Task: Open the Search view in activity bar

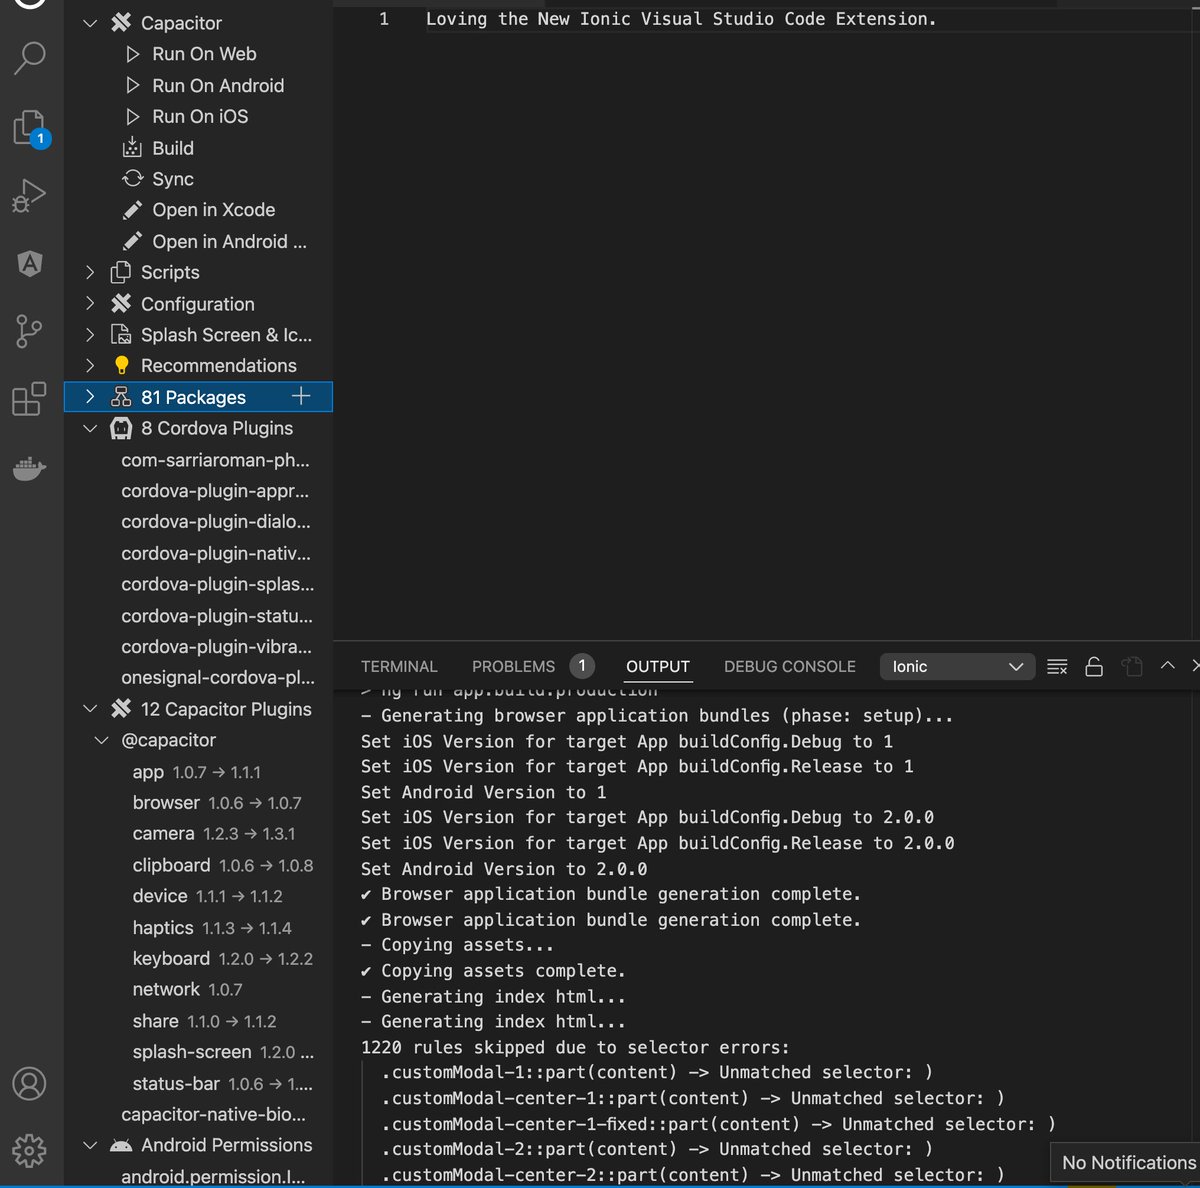Action: pos(30,58)
